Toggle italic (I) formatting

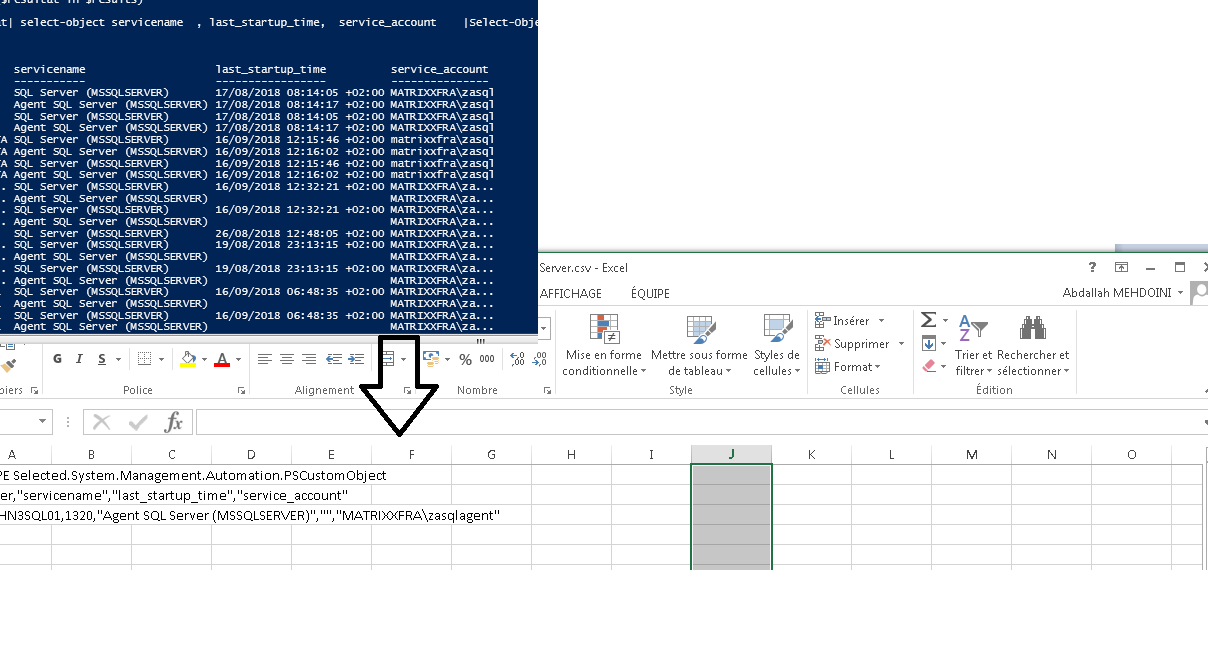point(78,360)
